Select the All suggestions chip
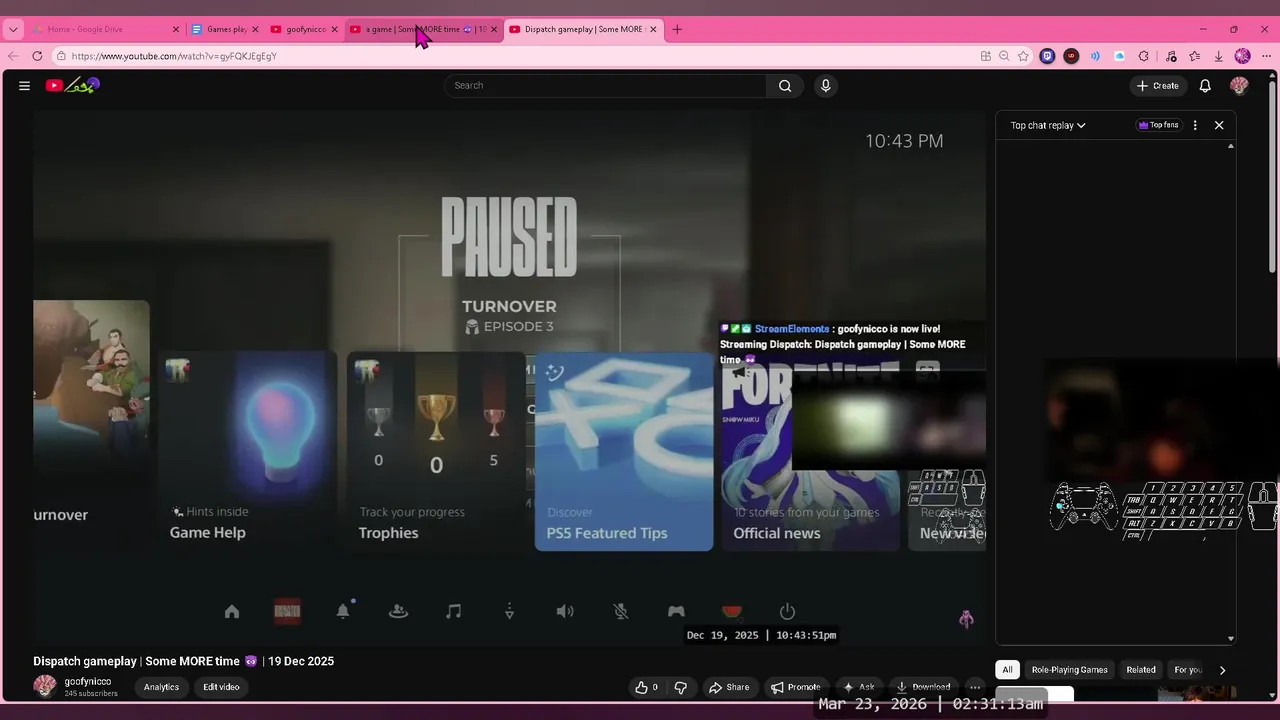 click(1007, 670)
